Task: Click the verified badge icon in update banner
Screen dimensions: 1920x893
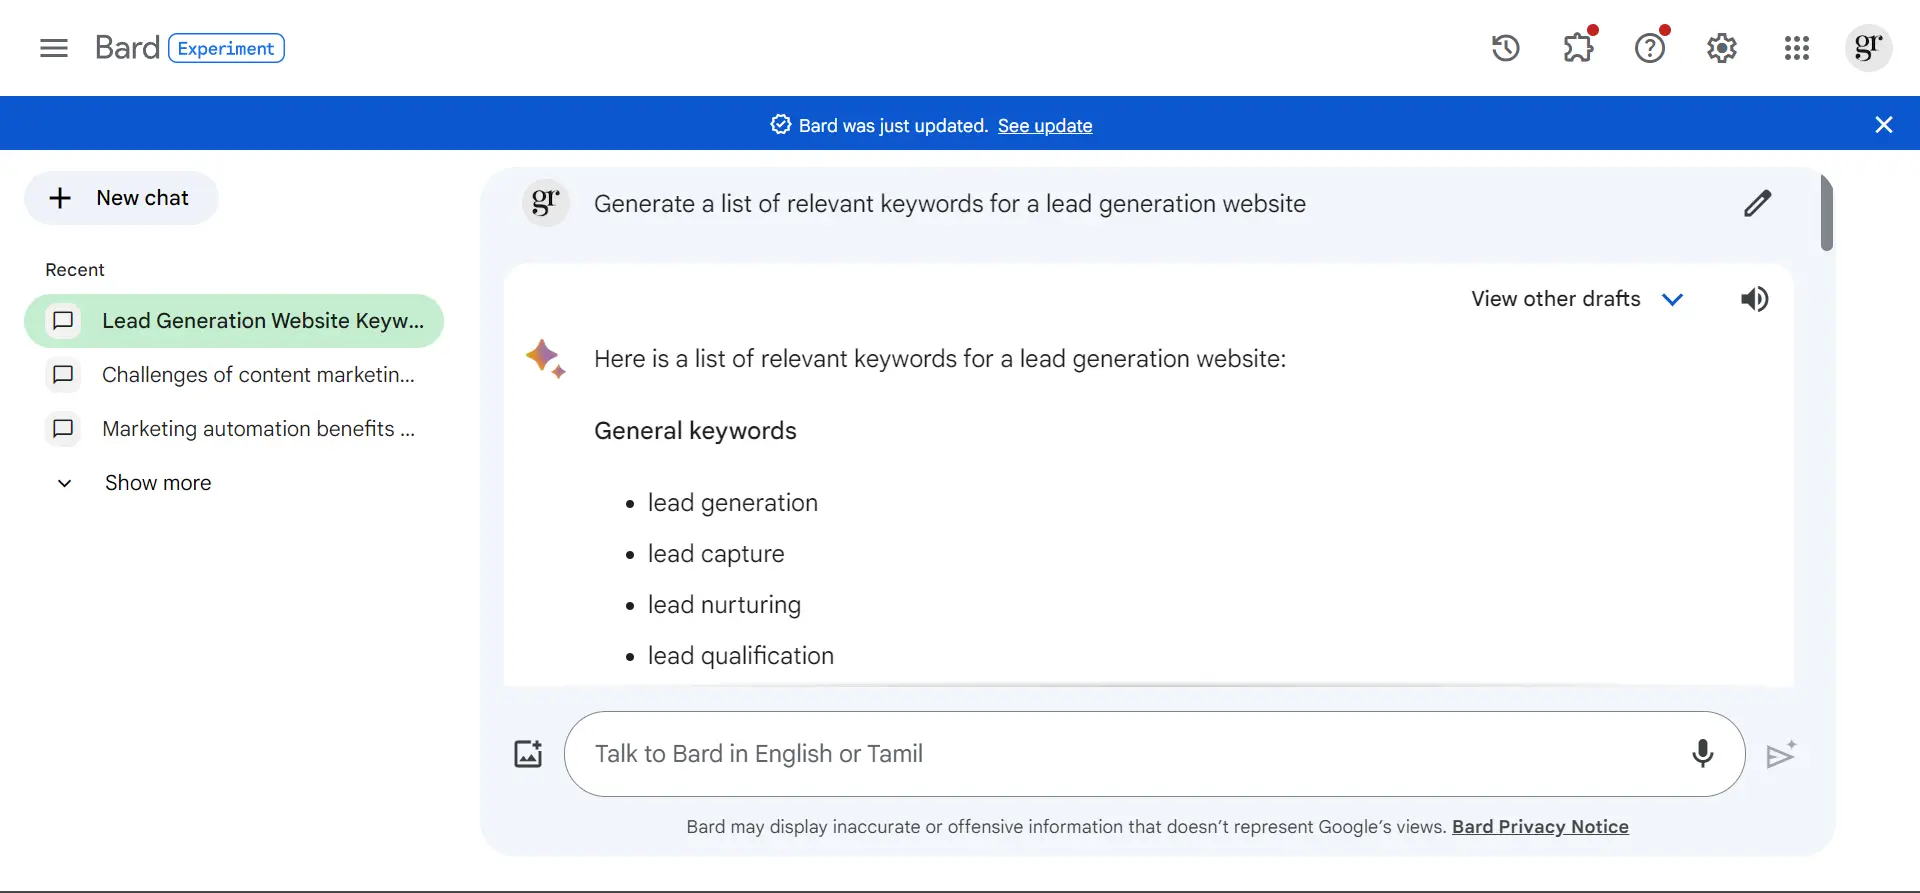Action: click(780, 125)
